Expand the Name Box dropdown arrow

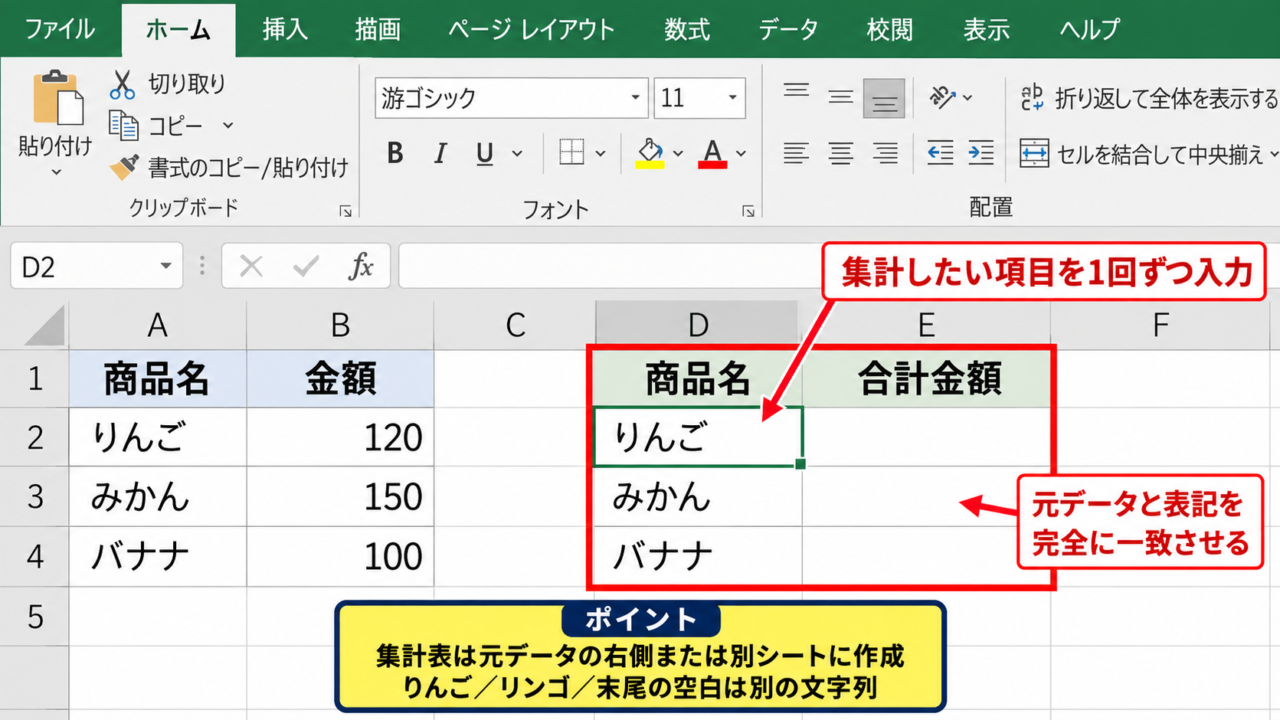166,266
